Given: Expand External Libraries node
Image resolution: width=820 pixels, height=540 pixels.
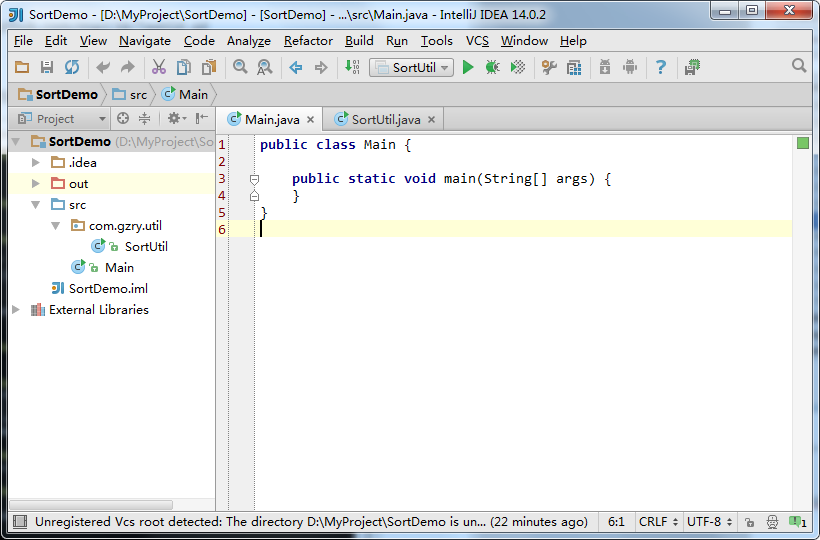Looking at the screenshot, I should (x=16, y=309).
